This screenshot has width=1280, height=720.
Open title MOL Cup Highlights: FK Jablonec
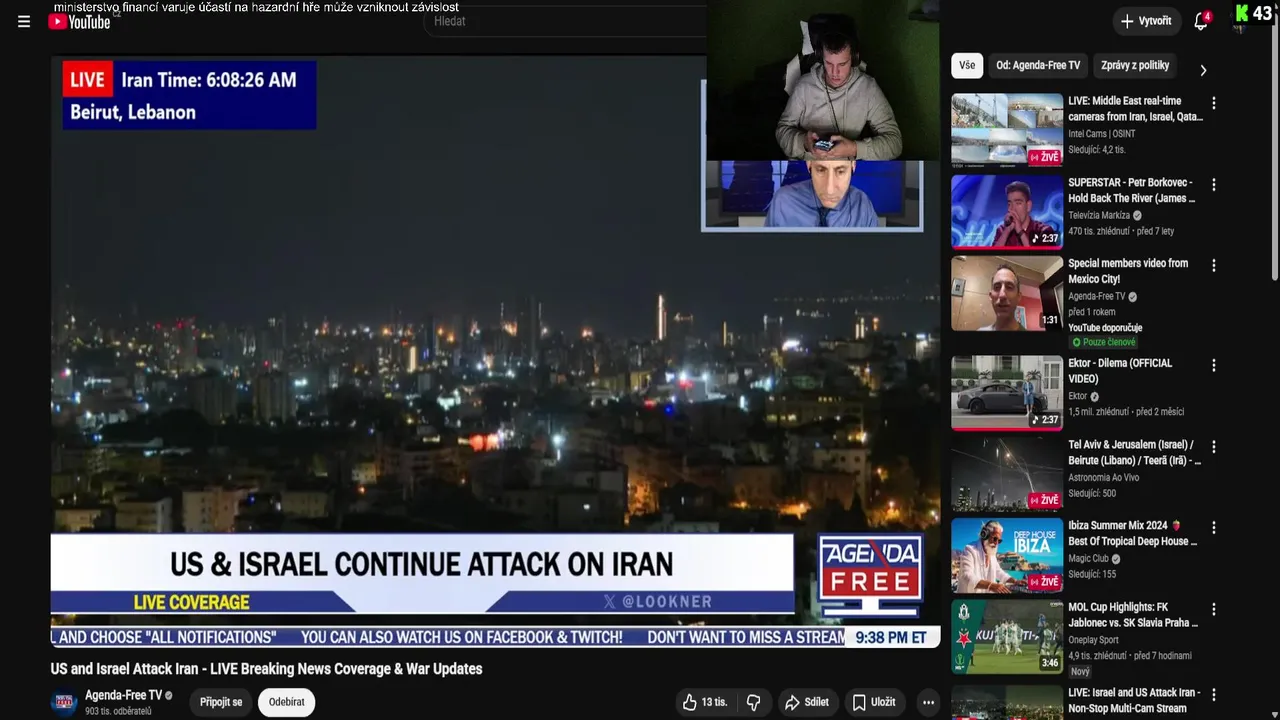[x=1133, y=615]
